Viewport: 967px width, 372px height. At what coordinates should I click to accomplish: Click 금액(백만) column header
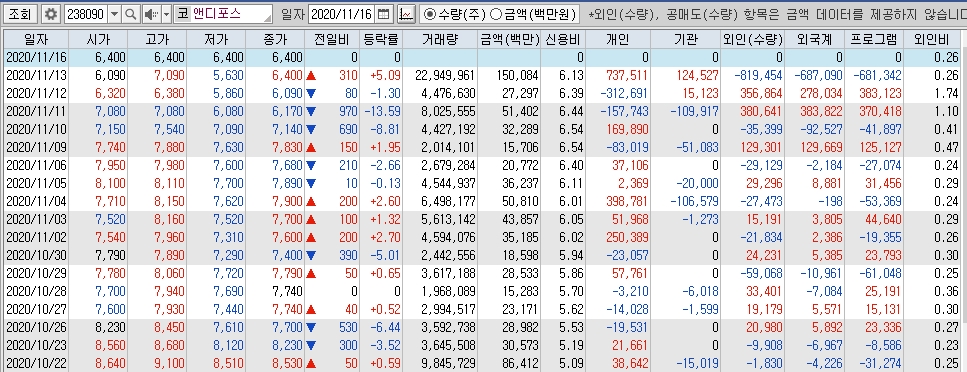[509, 40]
